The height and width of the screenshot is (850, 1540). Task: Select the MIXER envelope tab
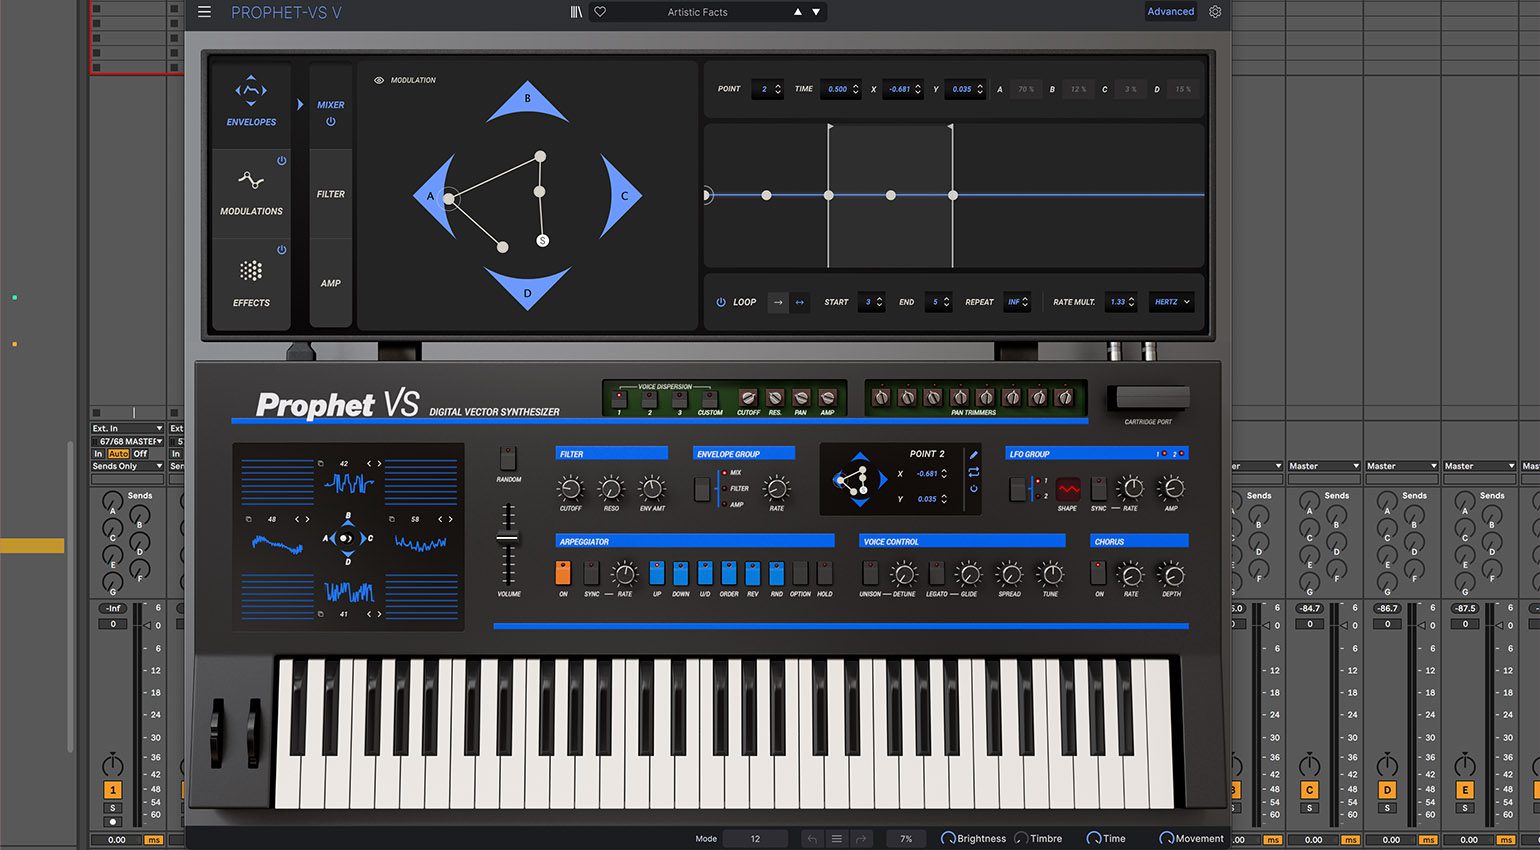click(x=331, y=104)
